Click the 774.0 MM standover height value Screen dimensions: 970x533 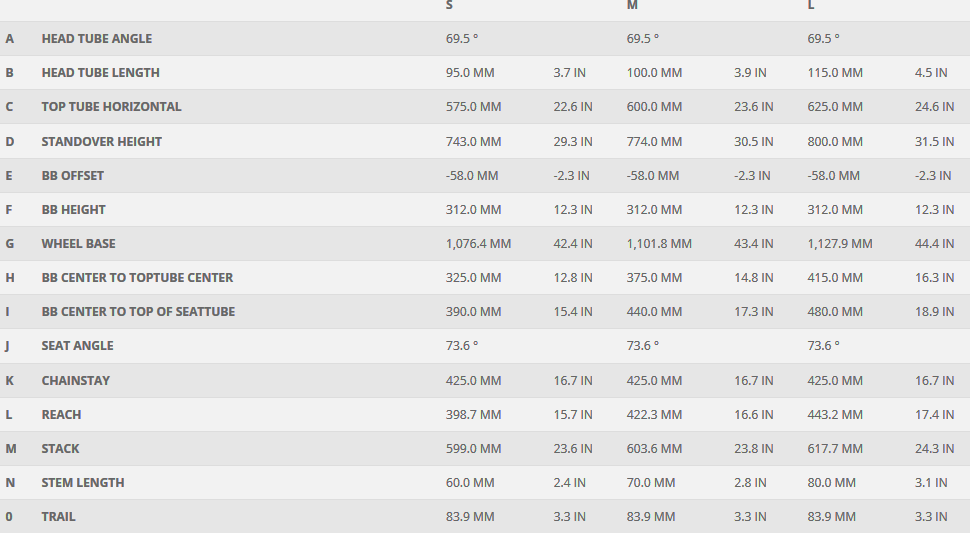654,142
